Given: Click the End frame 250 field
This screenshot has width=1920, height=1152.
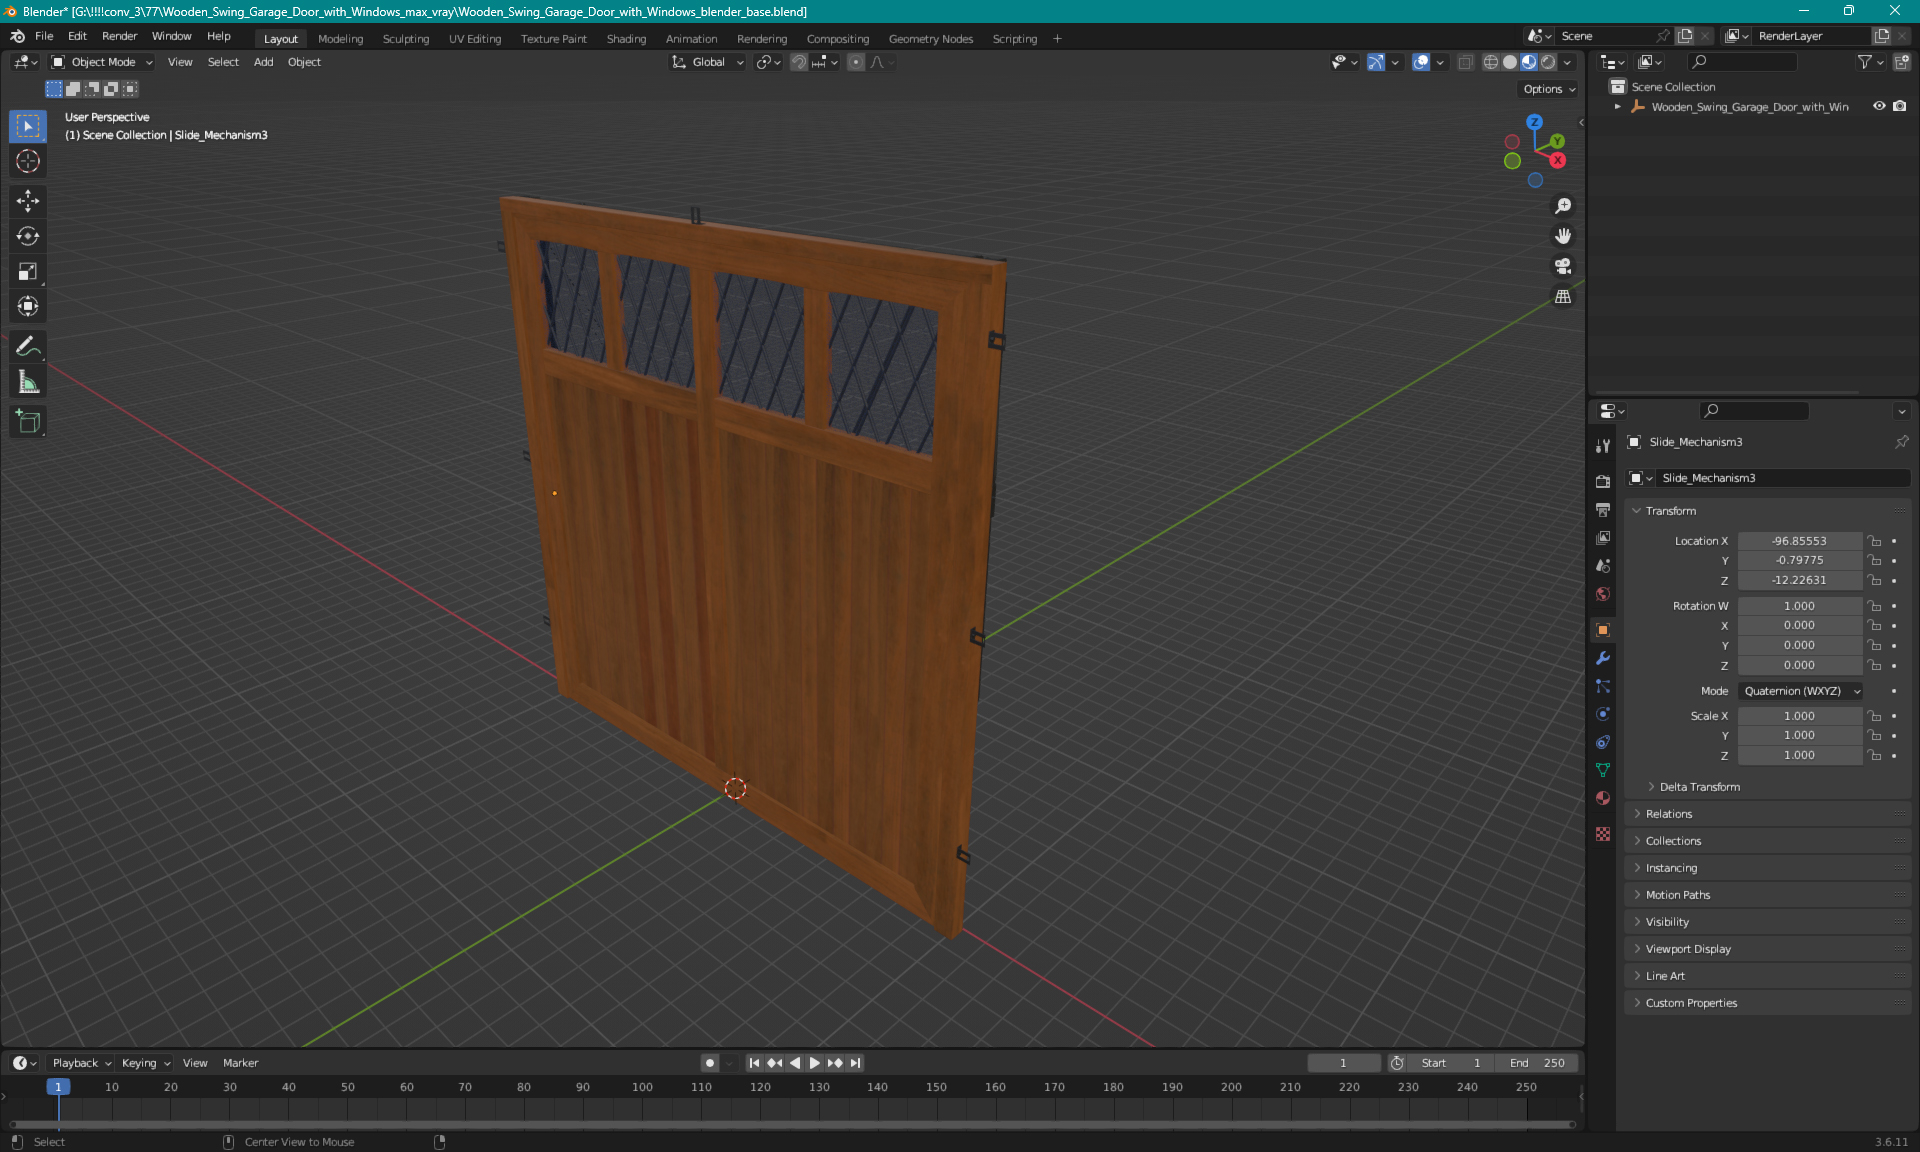Looking at the screenshot, I should coord(1539,1063).
